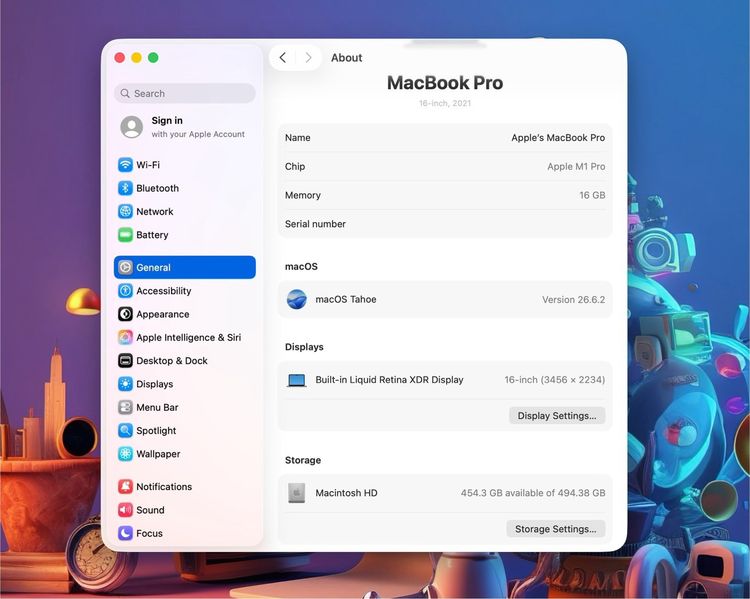
Task: Click the Apple M1 Pro chip value
Action: tap(576, 166)
